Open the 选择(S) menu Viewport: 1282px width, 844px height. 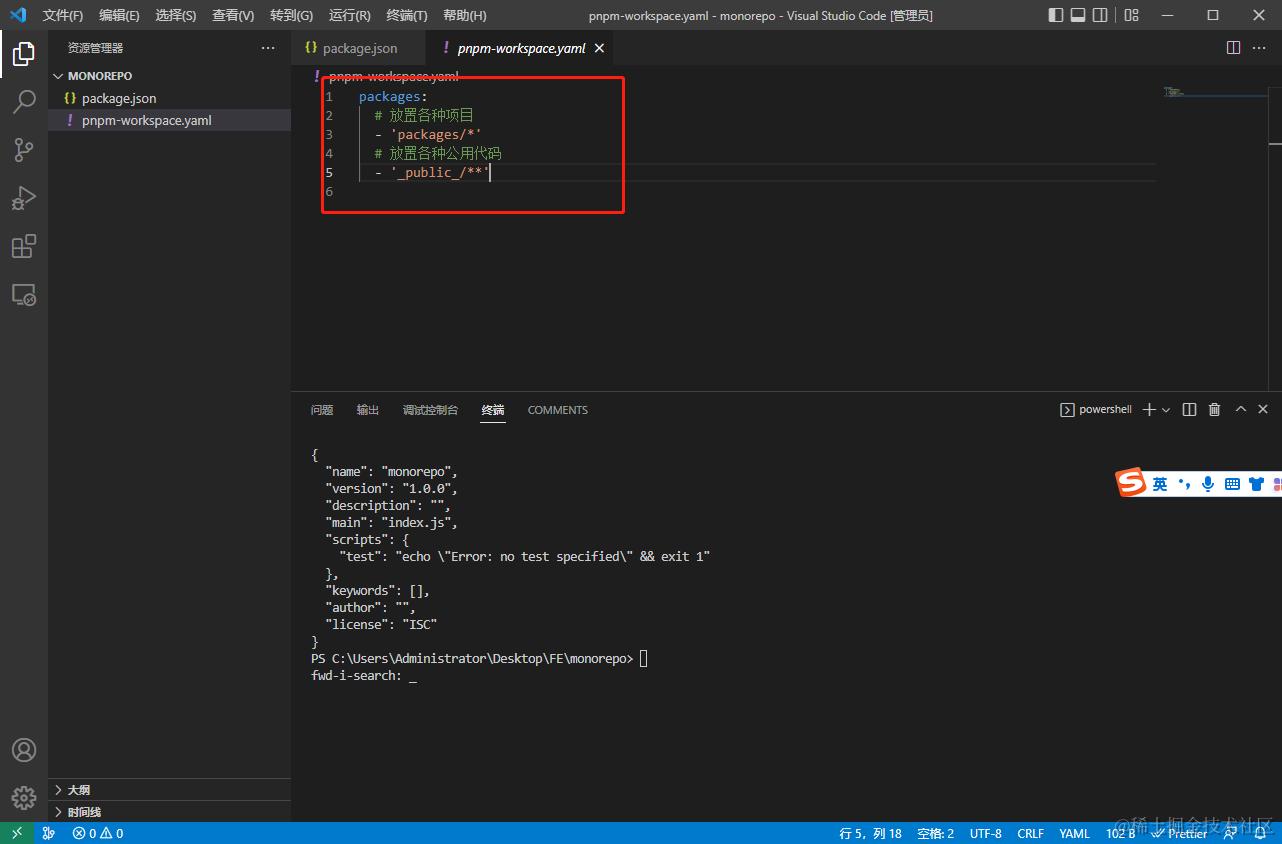click(x=176, y=15)
